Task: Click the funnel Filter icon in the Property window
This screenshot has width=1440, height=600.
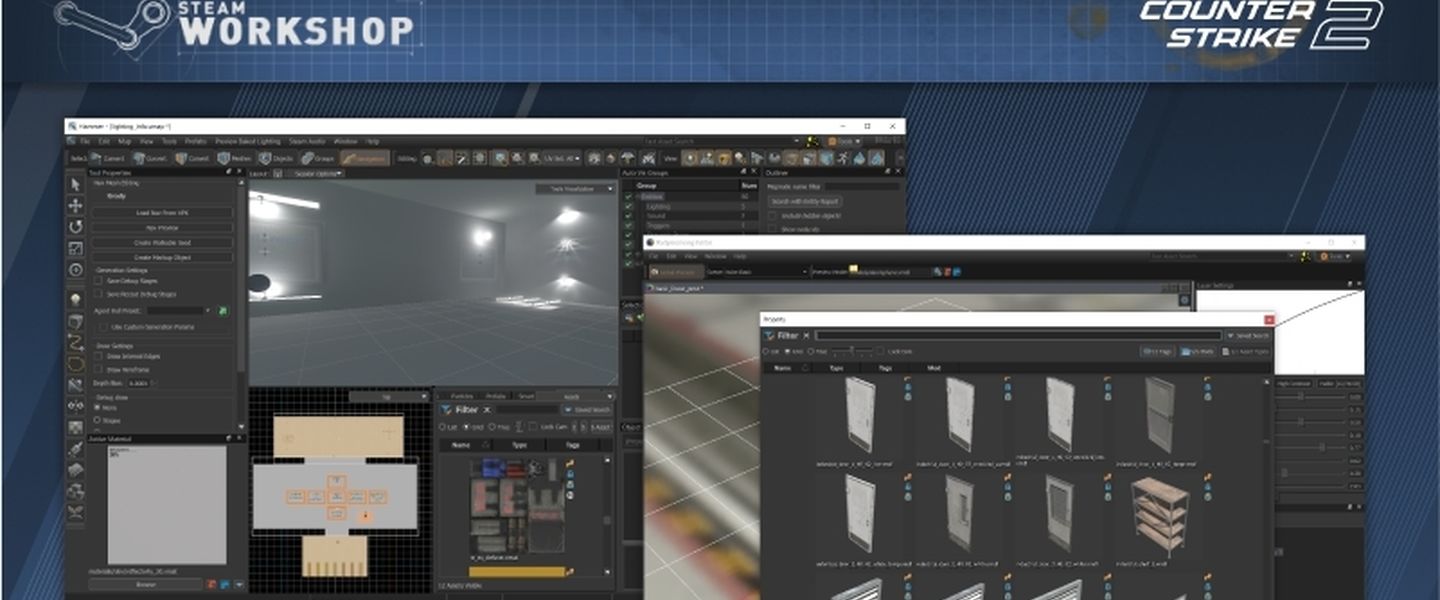Action: (769, 336)
